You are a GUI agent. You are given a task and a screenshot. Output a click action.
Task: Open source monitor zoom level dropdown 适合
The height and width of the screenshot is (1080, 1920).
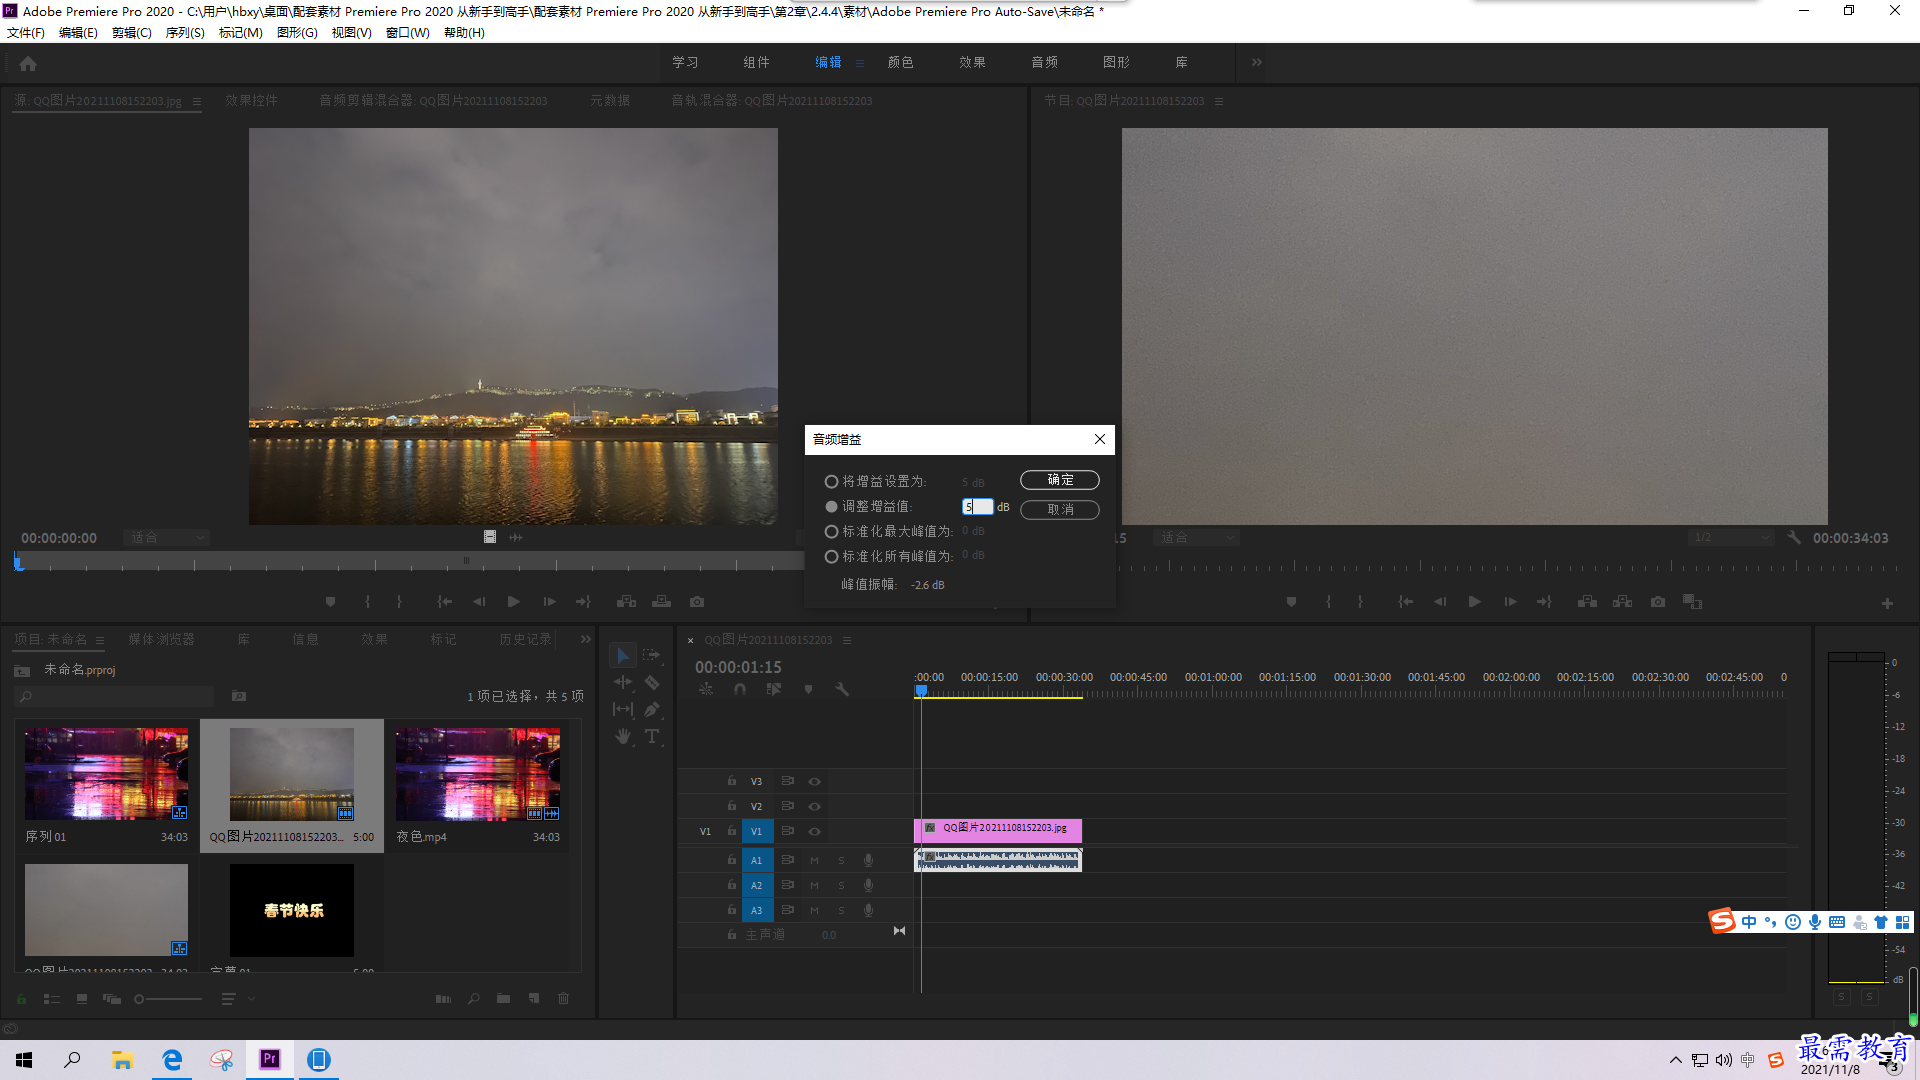(x=166, y=538)
